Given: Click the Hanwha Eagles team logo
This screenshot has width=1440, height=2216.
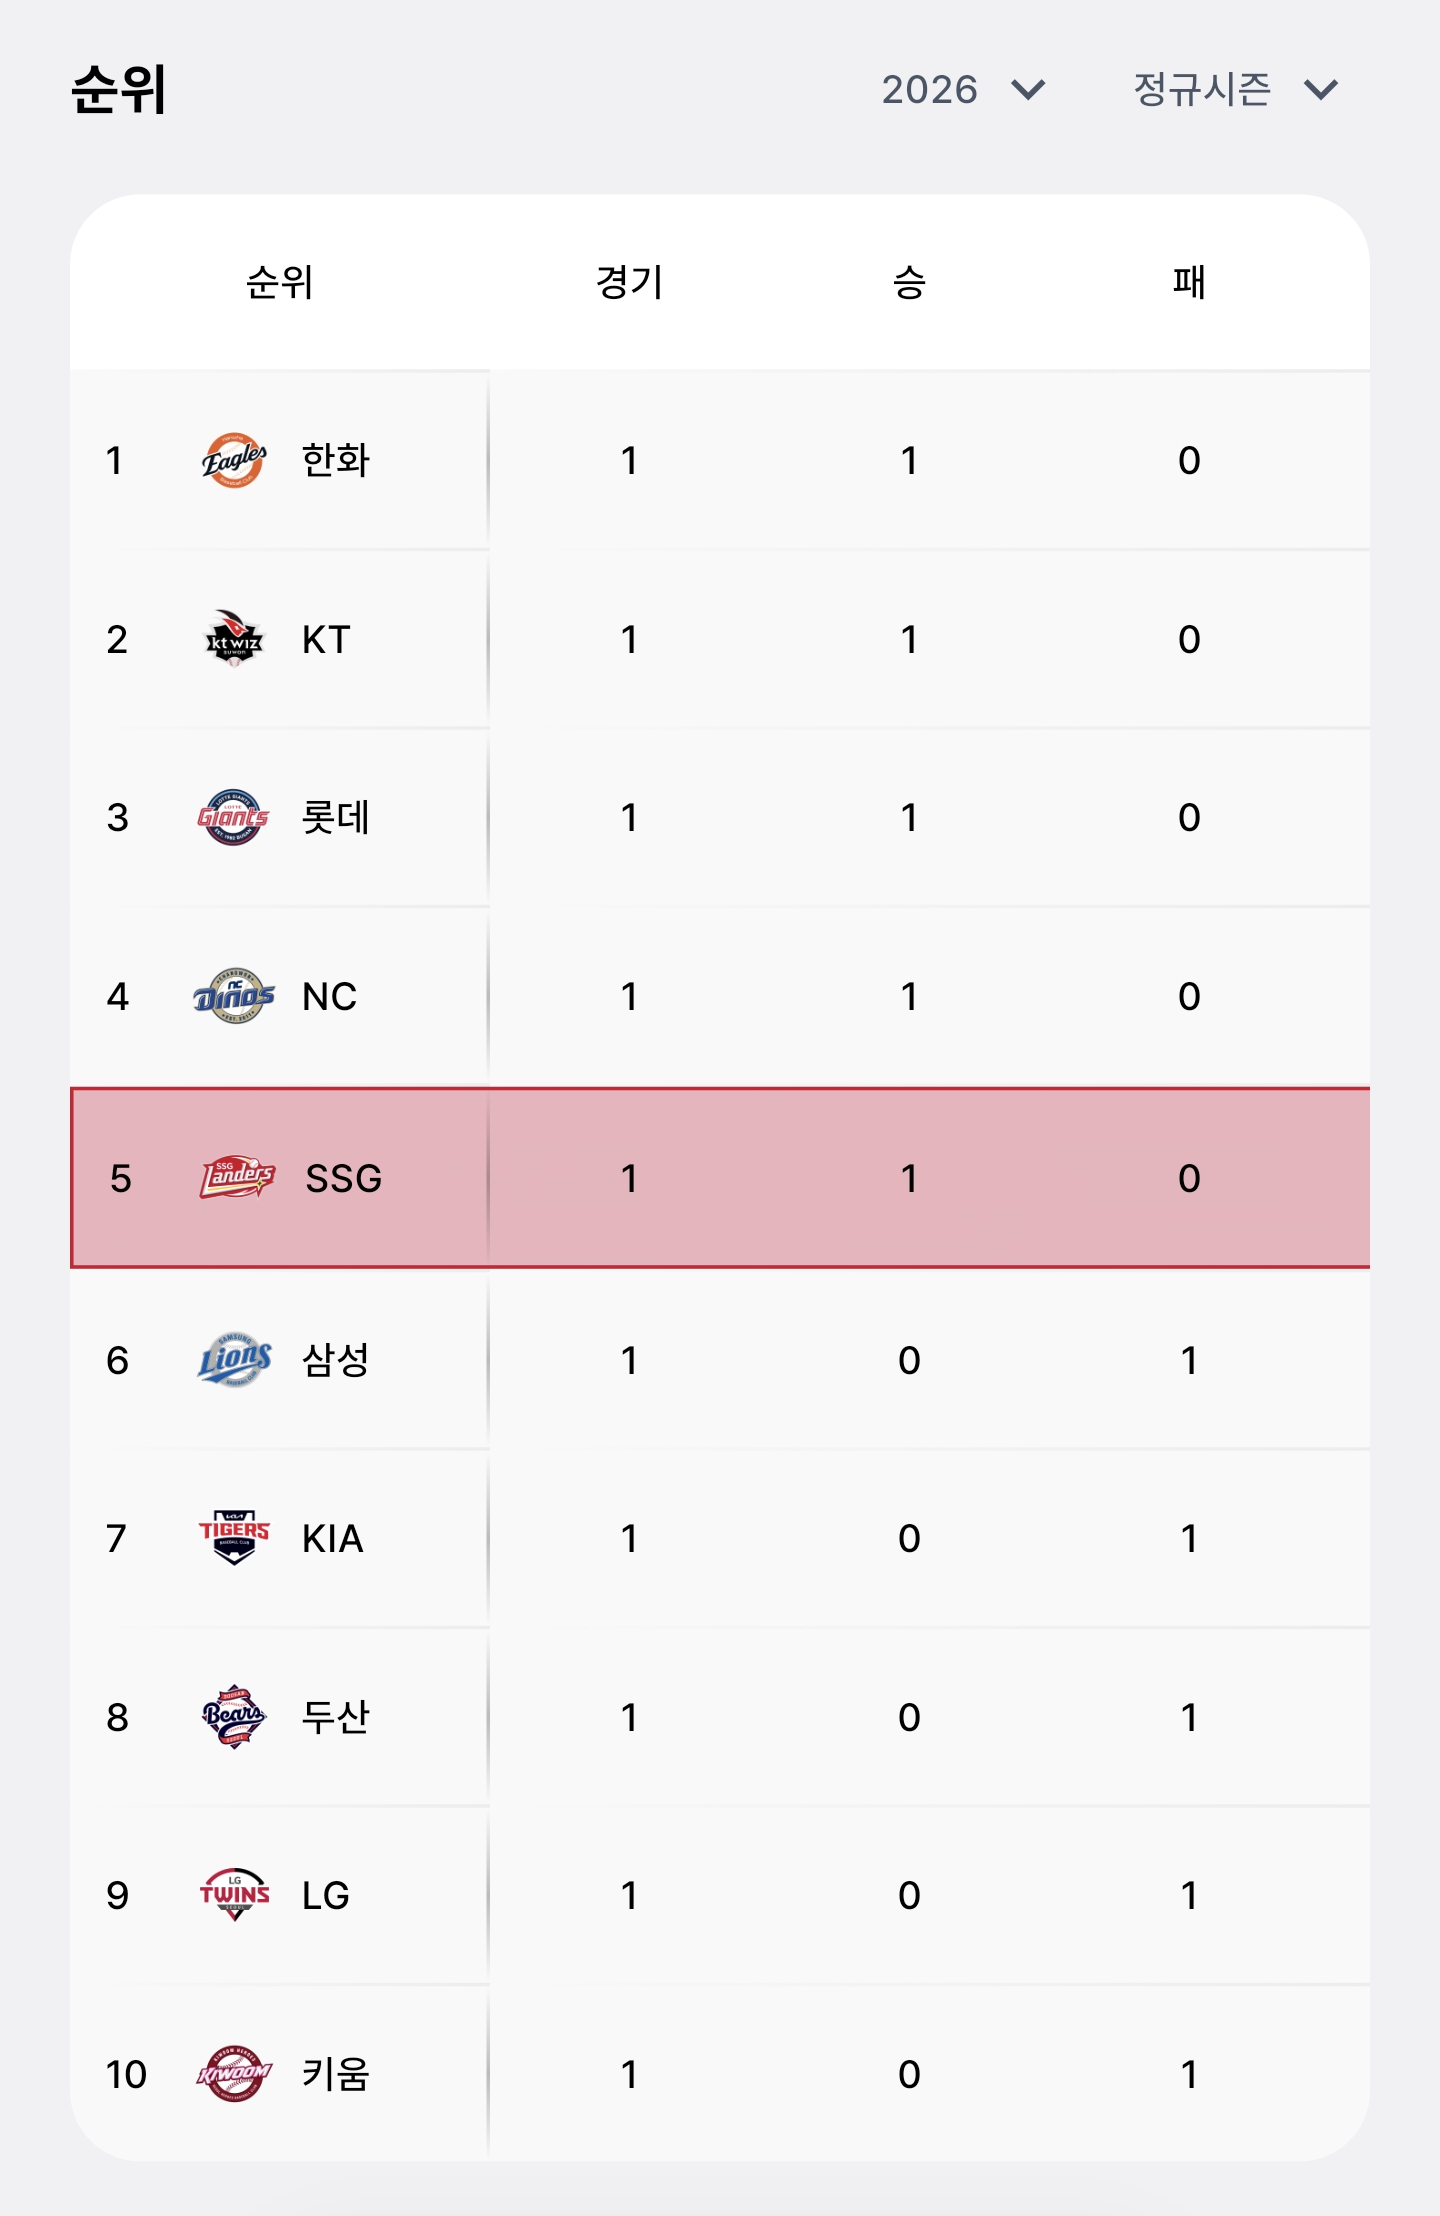Looking at the screenshot, I should click(234, 460).
